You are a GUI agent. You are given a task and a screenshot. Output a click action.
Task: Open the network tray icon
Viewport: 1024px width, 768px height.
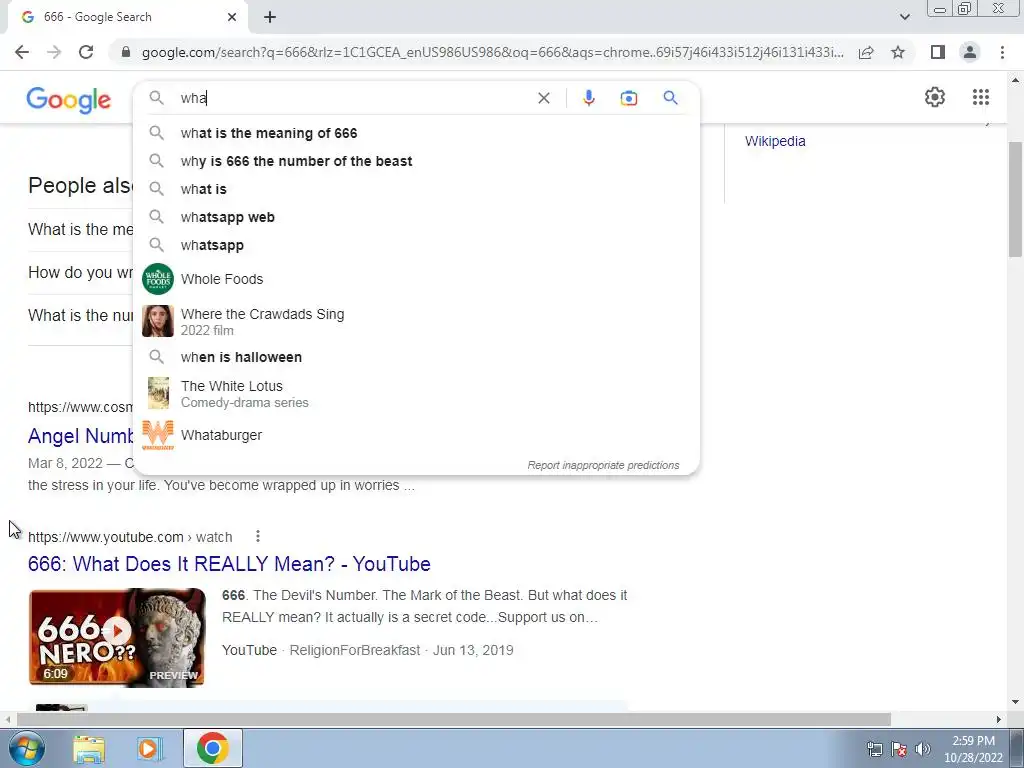coord(874,749)
